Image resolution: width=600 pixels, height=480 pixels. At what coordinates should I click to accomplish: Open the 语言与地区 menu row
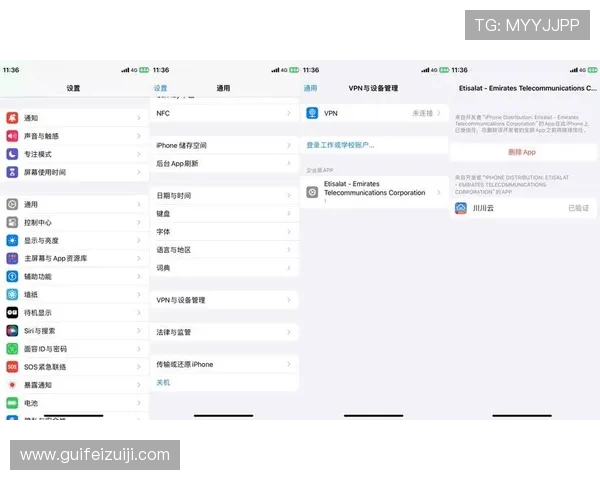(x=224, y=250)
